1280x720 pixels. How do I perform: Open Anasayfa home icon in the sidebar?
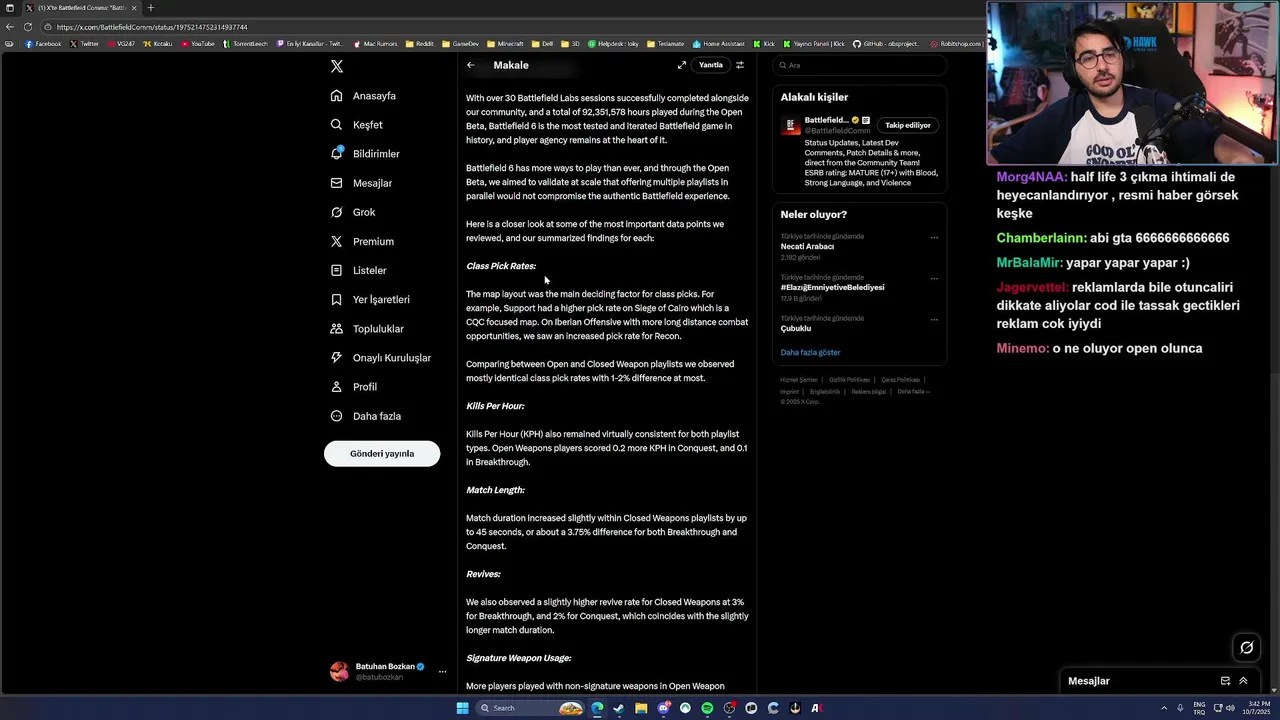coord(337,96)
